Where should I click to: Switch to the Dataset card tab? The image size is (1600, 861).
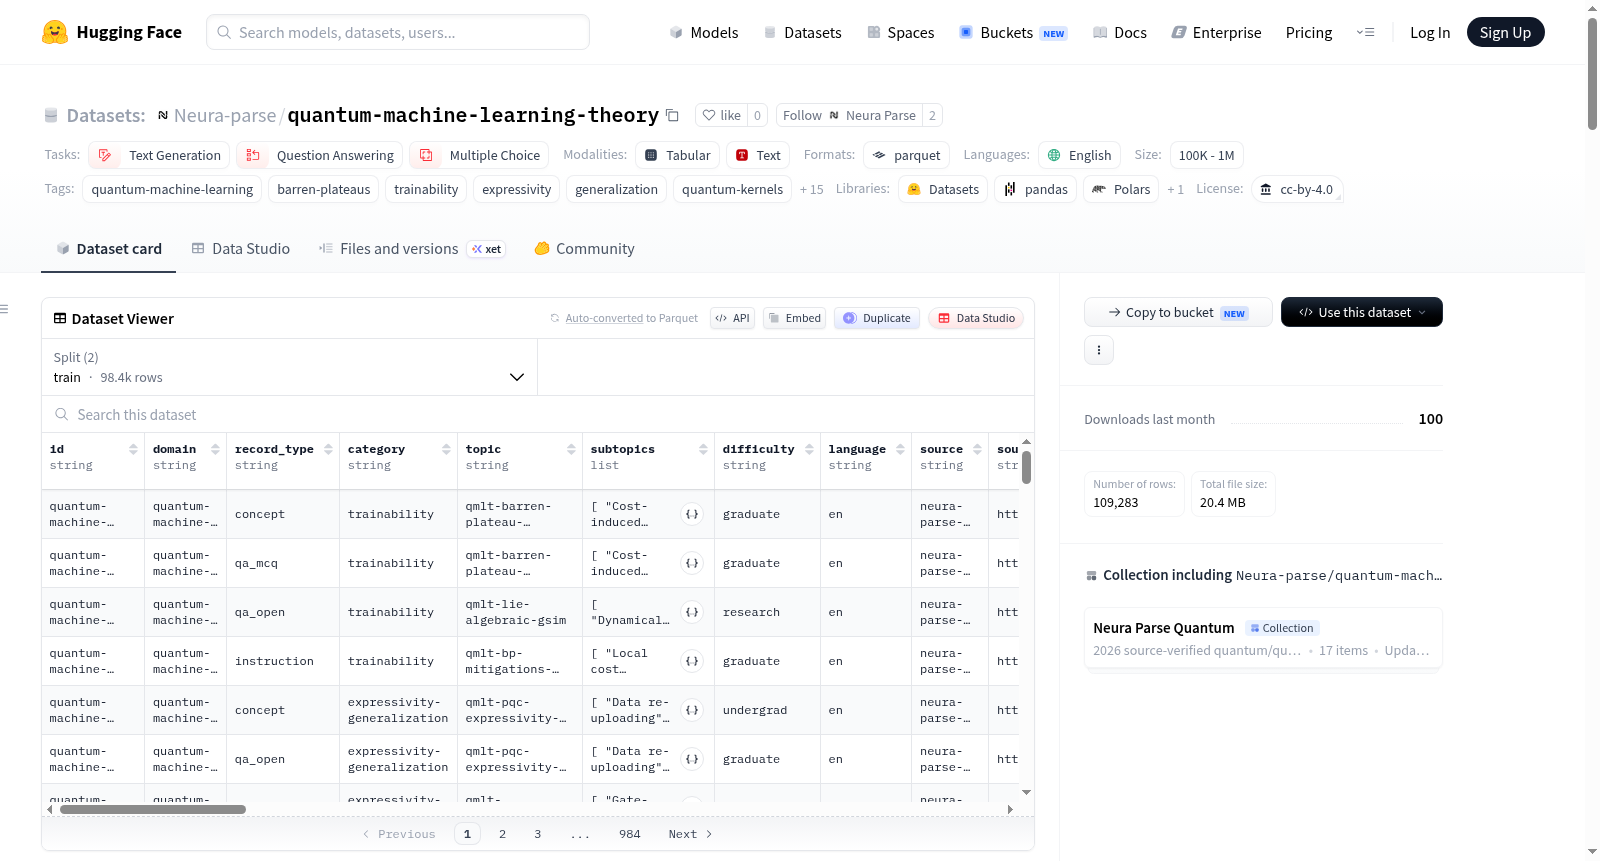[109, 249]
